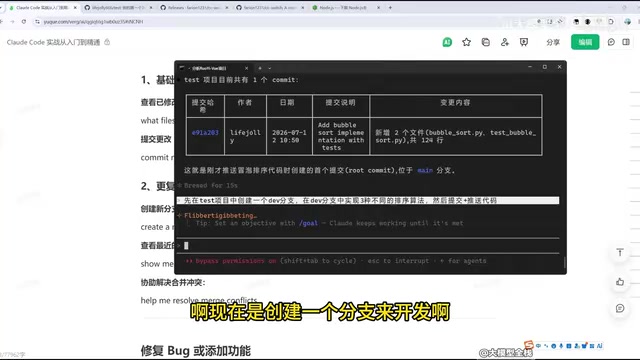Click the terminal prompt input line

tap(367, 245)
